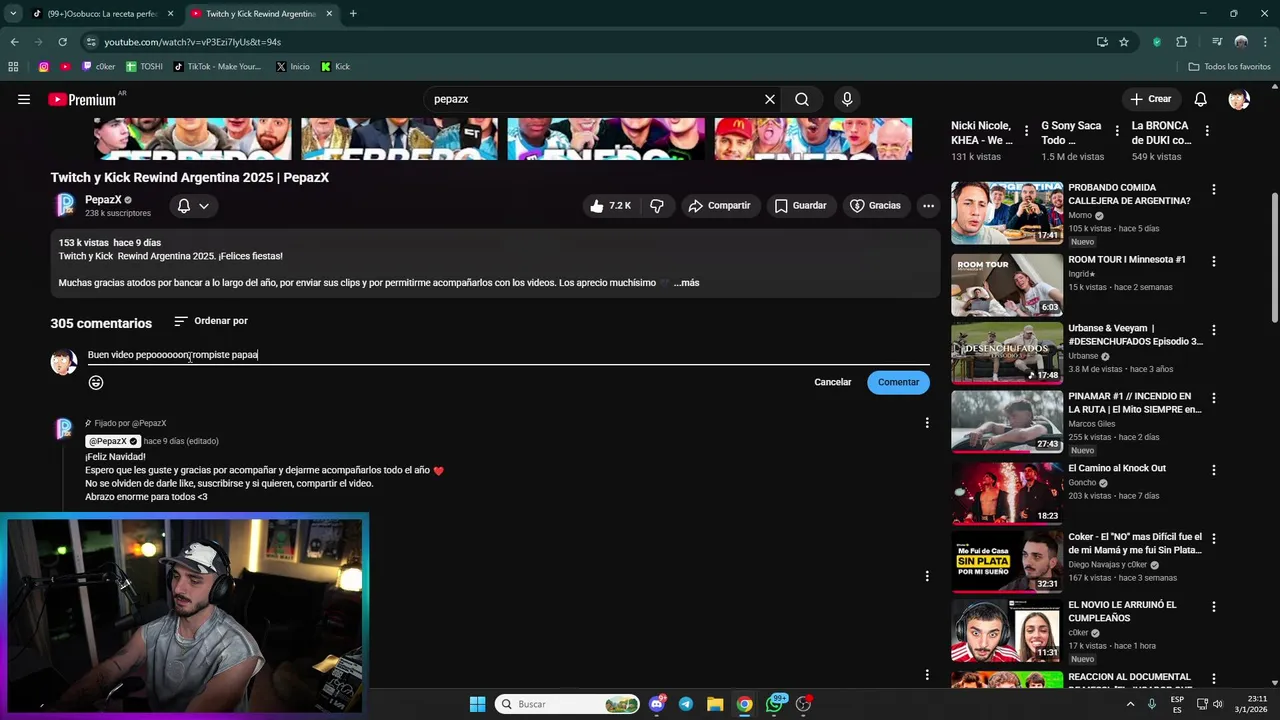Focus the comment text field

point(508,355)
